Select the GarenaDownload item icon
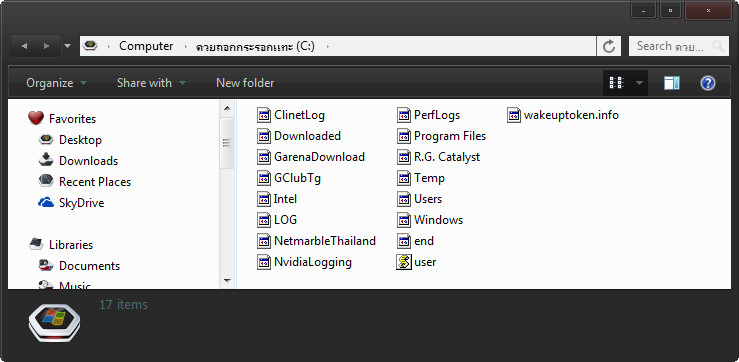The width and height of the screenshot is (739, 362). (264, 157)
